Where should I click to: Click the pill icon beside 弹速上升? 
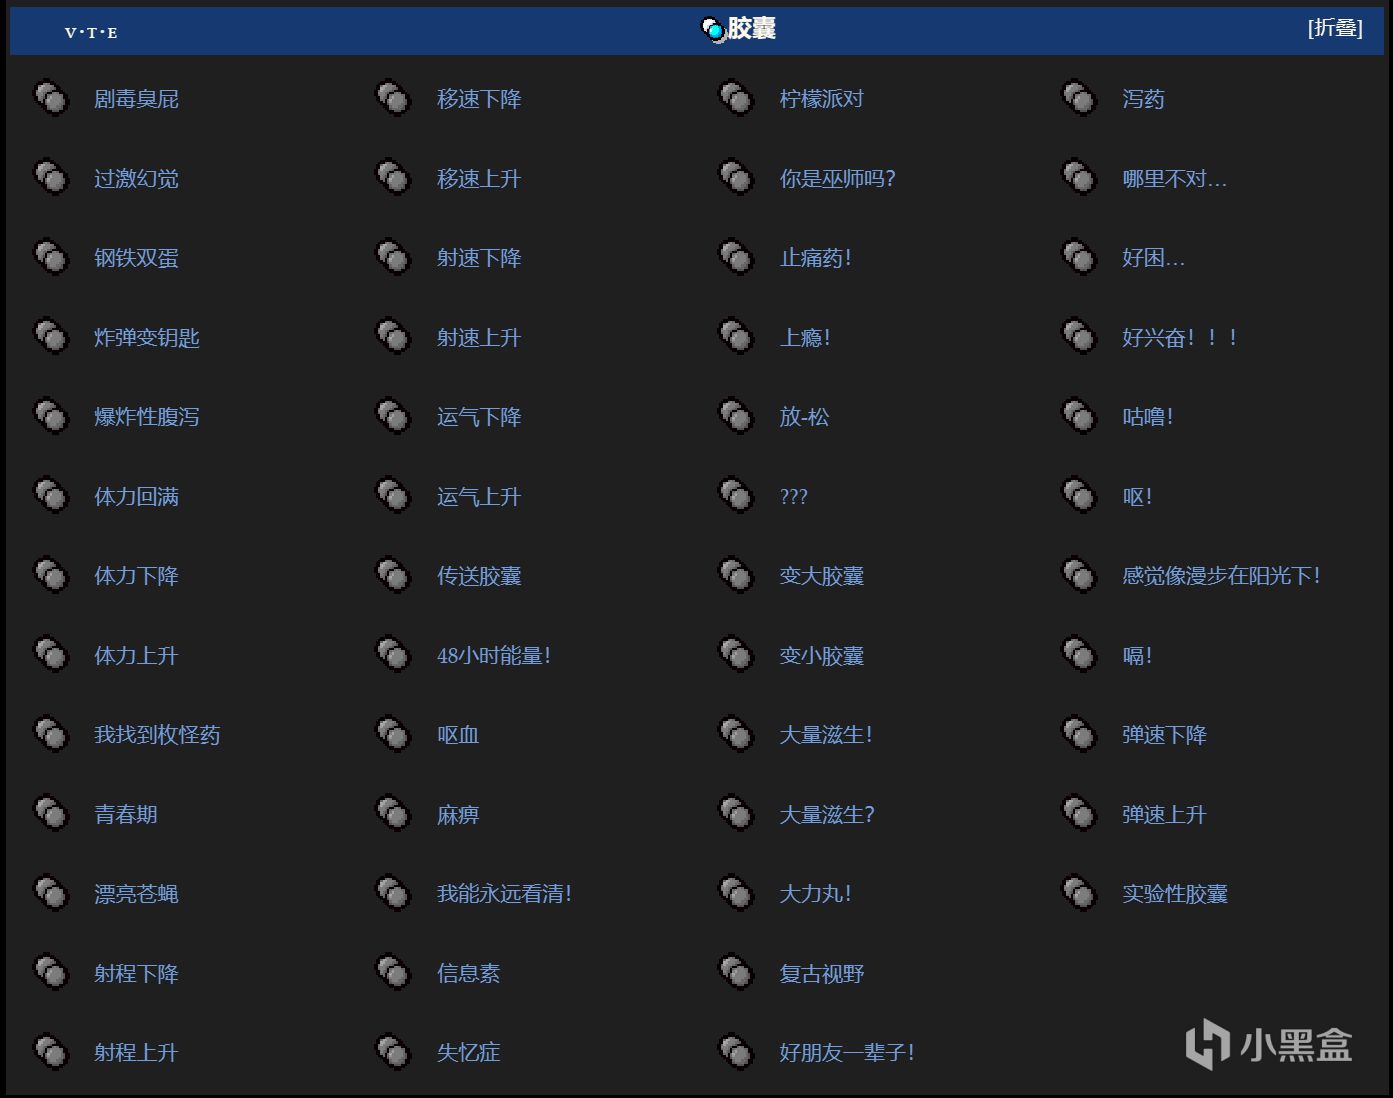1079,814
